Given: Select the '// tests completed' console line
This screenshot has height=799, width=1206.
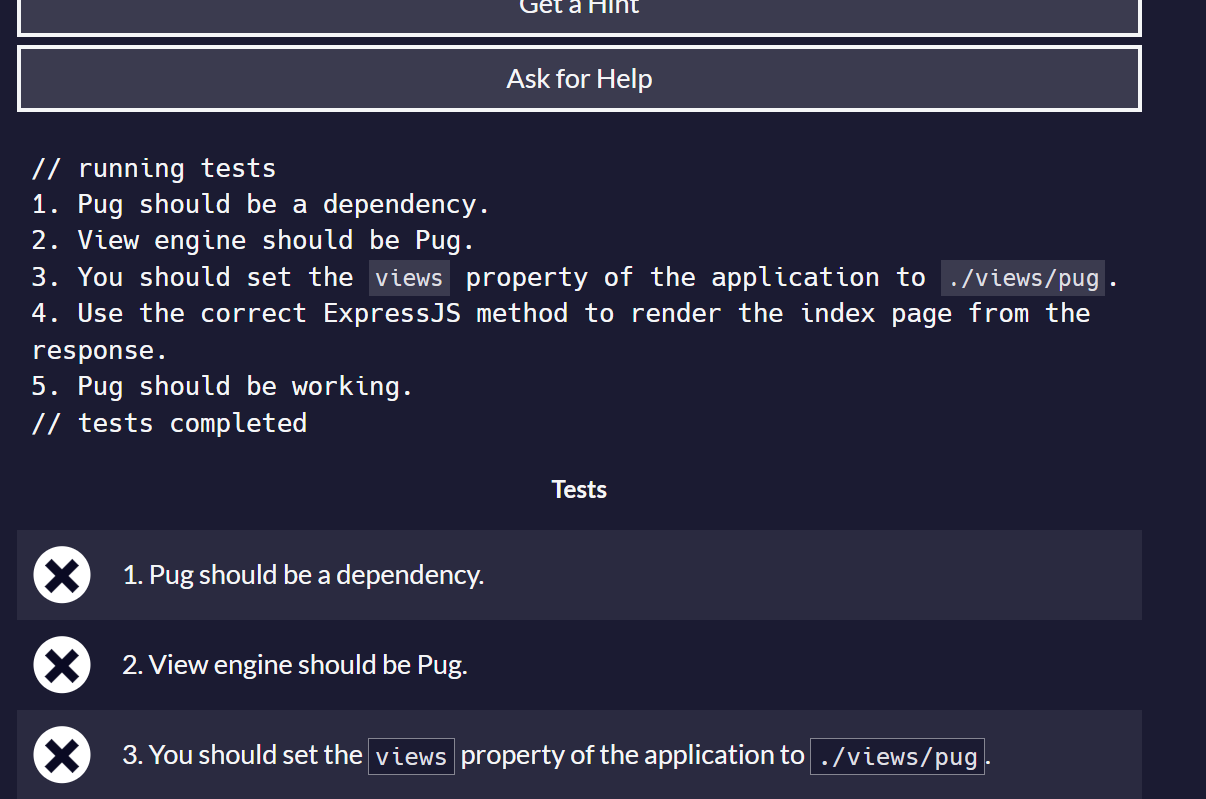Looking at the screenshot, I should pos(169,423).
